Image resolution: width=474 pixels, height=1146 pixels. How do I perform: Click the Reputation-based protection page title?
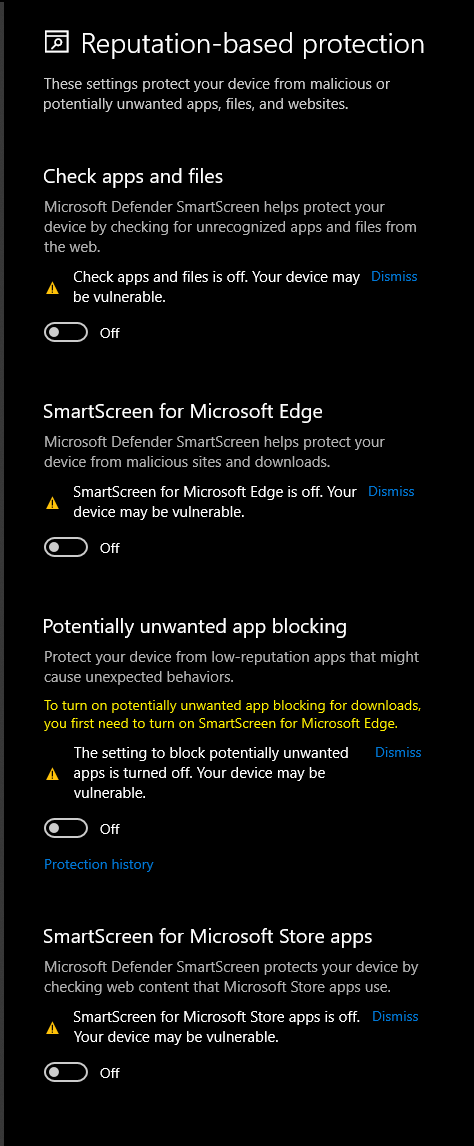pyautogui.click(x=252, y=44)
